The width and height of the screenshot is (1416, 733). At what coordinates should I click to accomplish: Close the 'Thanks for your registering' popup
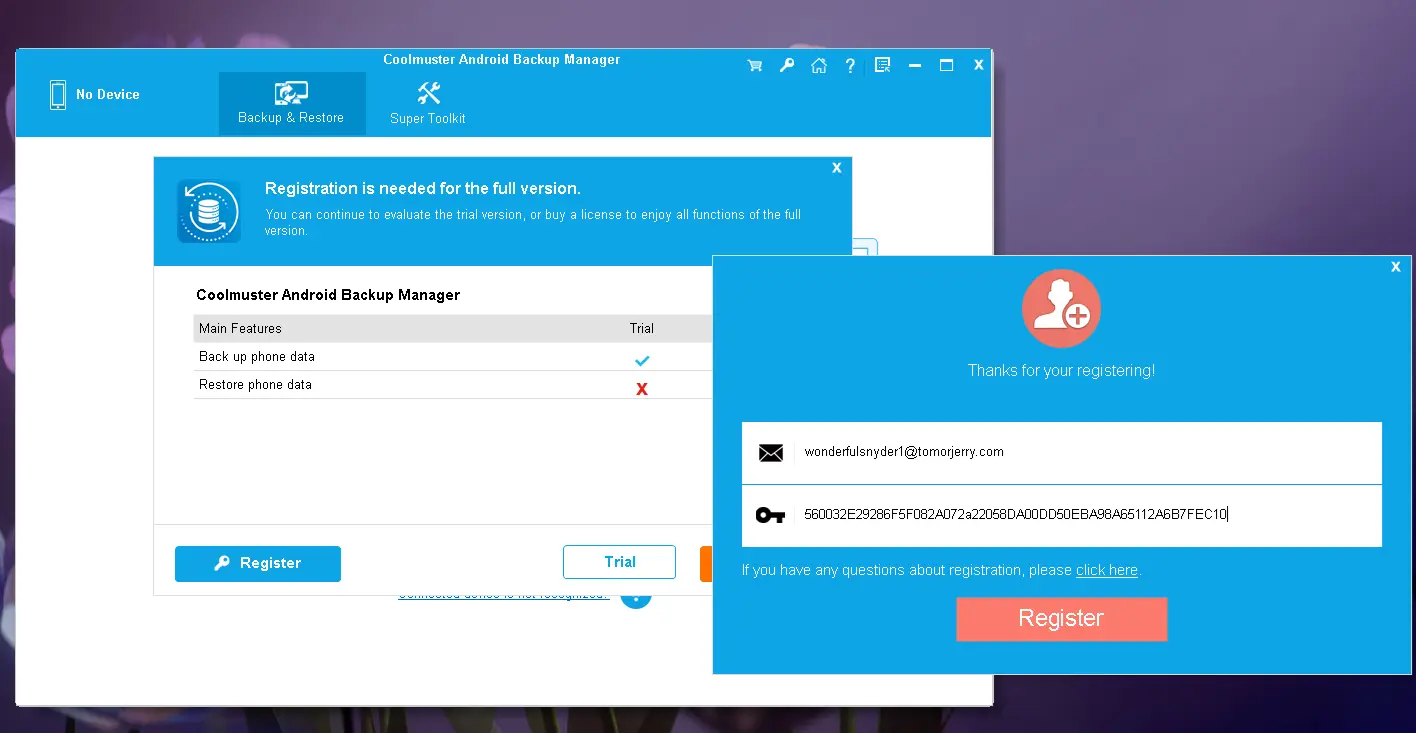click(x=1396, y=267)
